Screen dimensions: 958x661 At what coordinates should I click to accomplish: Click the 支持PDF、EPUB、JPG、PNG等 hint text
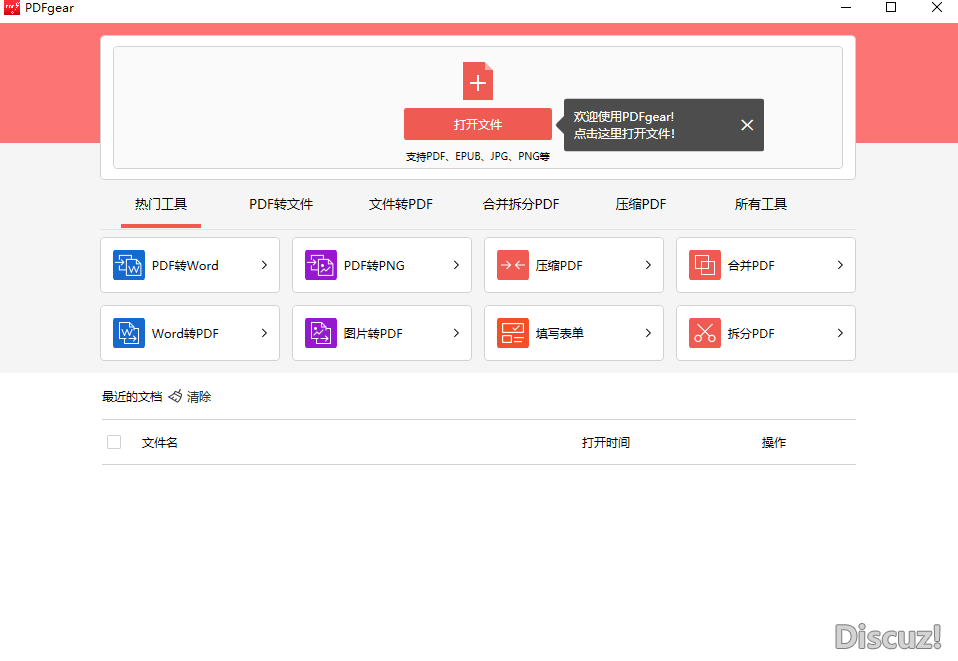tap(478, 156)
